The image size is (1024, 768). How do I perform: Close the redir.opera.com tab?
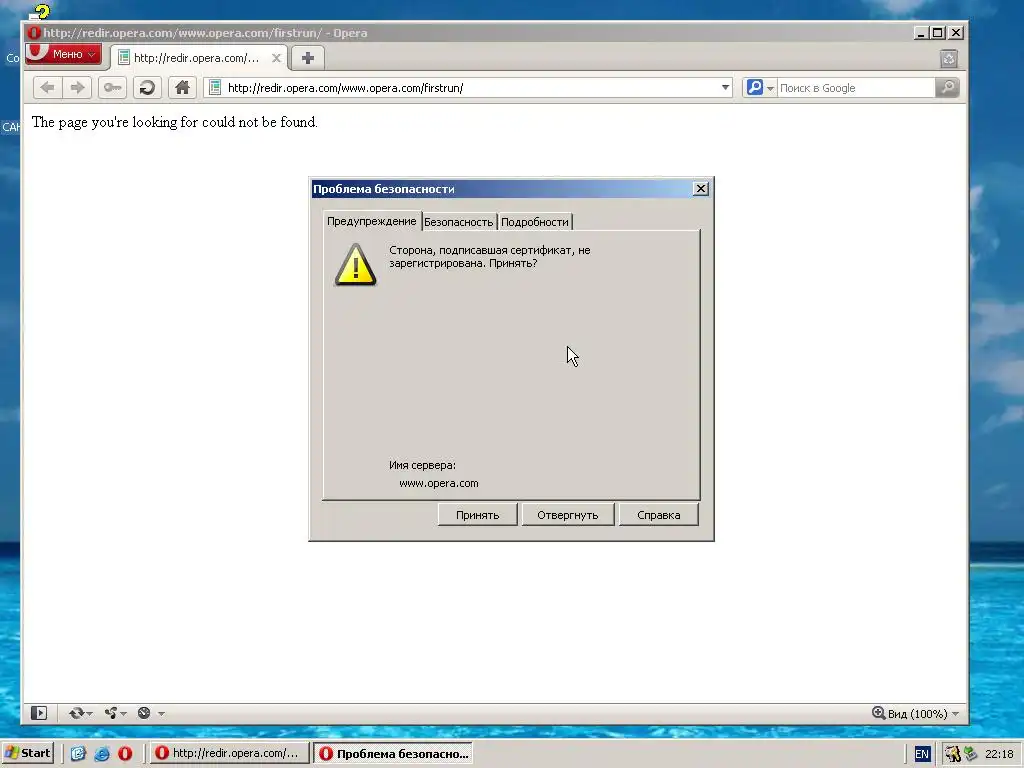pos(276,58)
